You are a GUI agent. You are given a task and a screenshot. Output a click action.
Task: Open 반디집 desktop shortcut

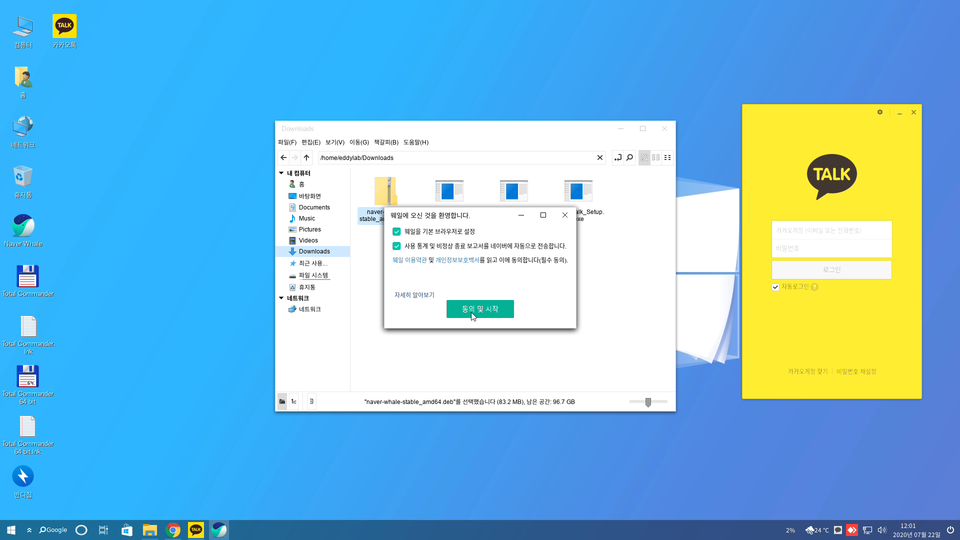coord(23,482)
